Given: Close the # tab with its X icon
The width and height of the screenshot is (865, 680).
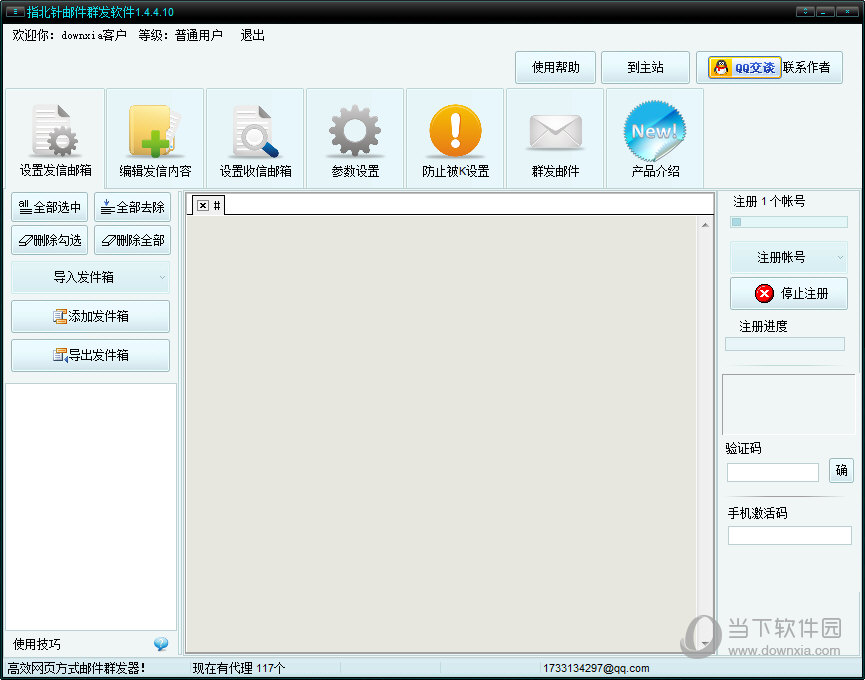Looking at the screenshot, I should pyautogui.click(x=203, y=206).
